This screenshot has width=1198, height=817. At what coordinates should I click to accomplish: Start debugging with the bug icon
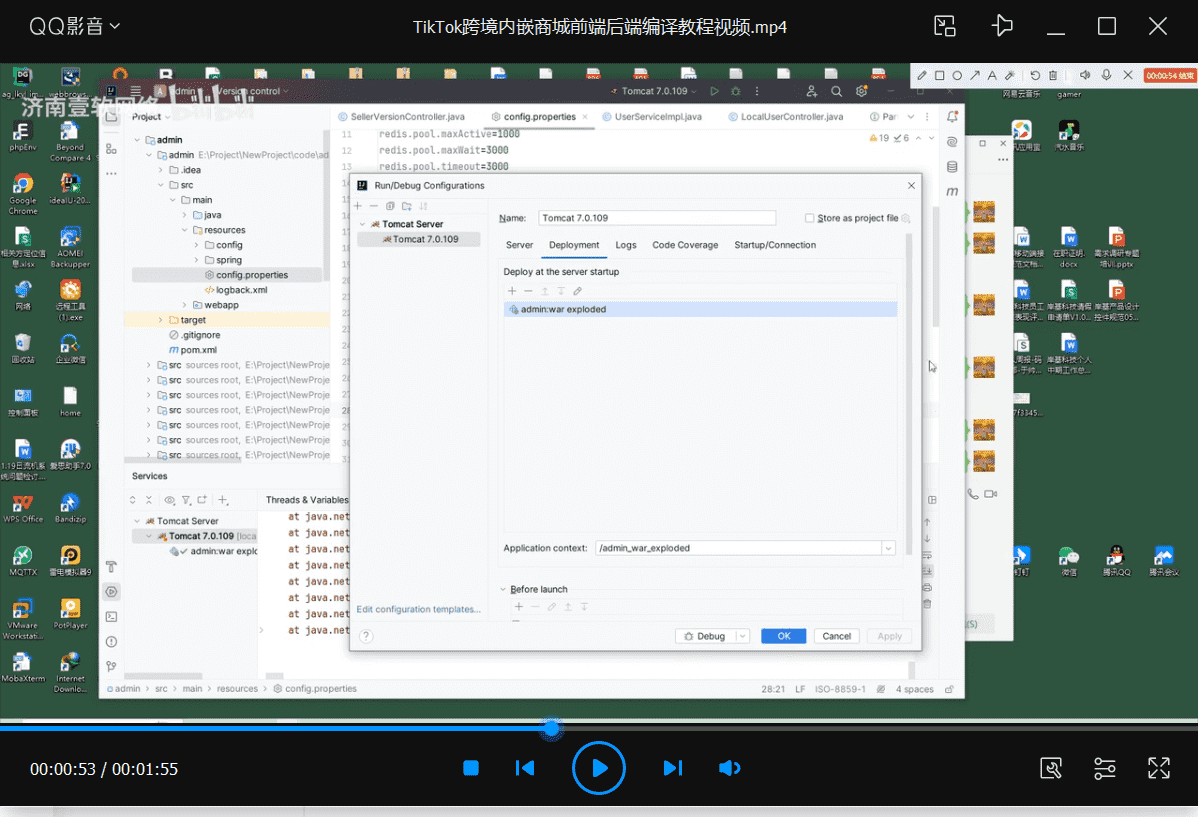[736, 91]
